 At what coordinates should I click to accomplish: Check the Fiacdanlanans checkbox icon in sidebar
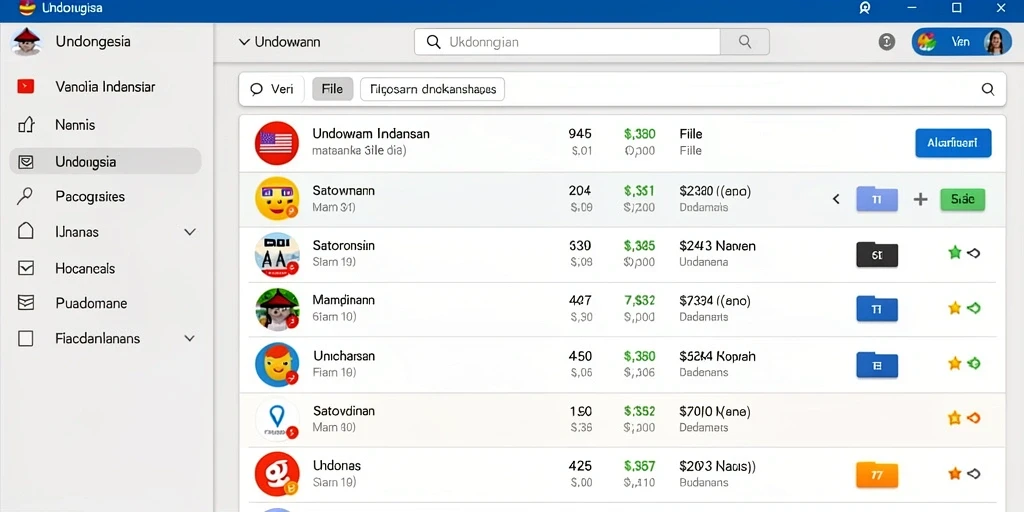click(25, 338)
